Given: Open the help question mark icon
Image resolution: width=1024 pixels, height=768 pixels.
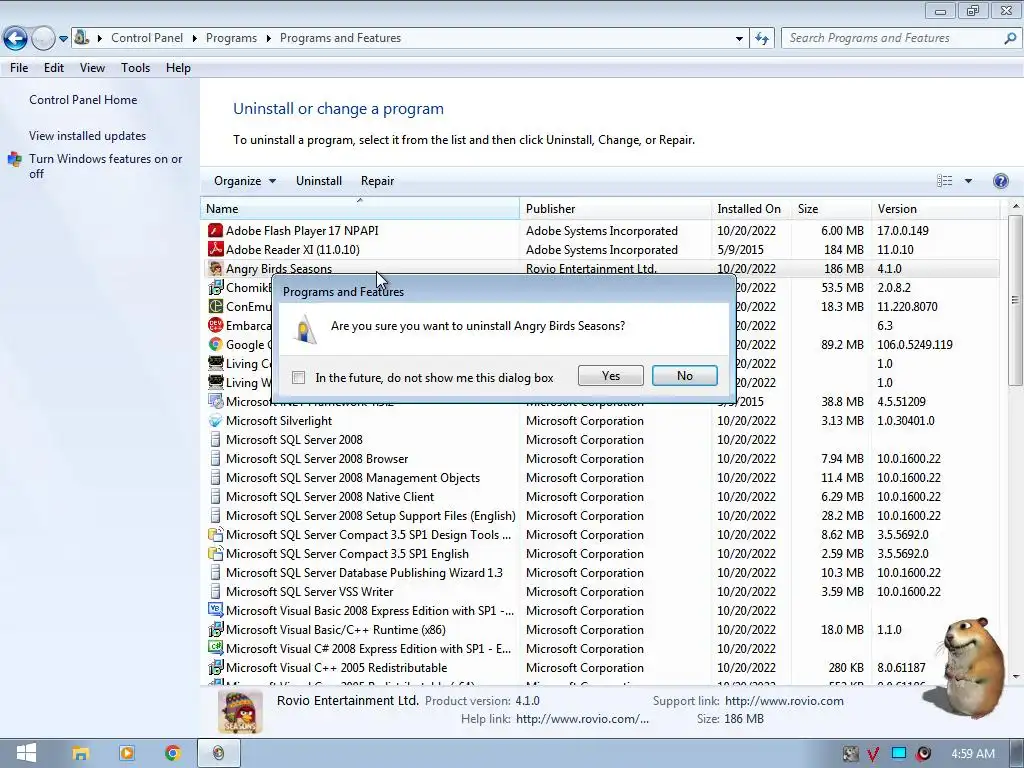Looking at the screenshot, I should click(1000, 181).
